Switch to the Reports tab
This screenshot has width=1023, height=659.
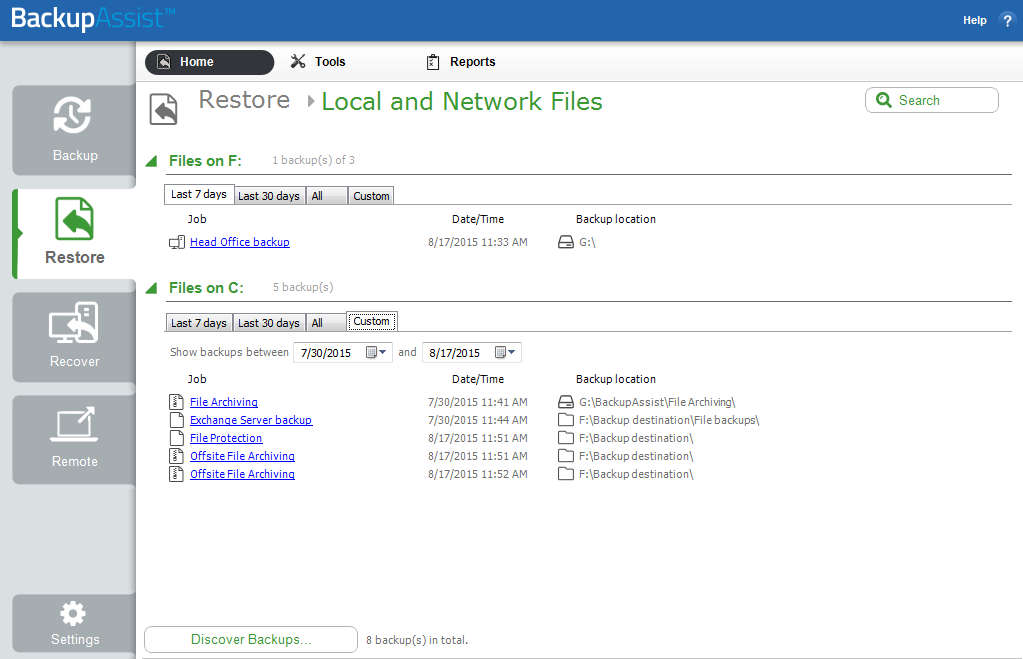click(x=461, y=62)
